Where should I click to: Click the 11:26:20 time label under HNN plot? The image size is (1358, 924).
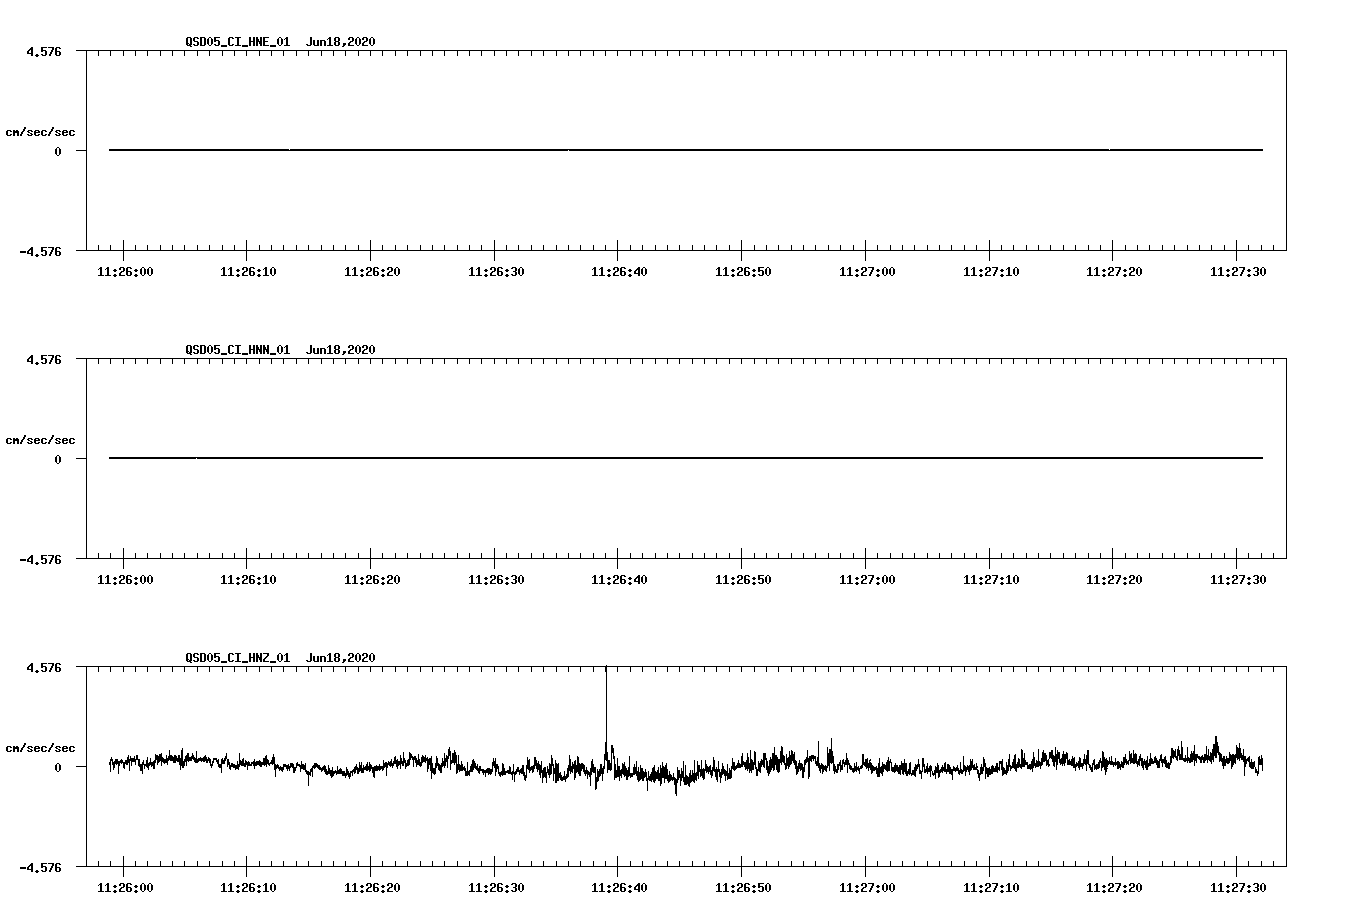pos(372,579)
